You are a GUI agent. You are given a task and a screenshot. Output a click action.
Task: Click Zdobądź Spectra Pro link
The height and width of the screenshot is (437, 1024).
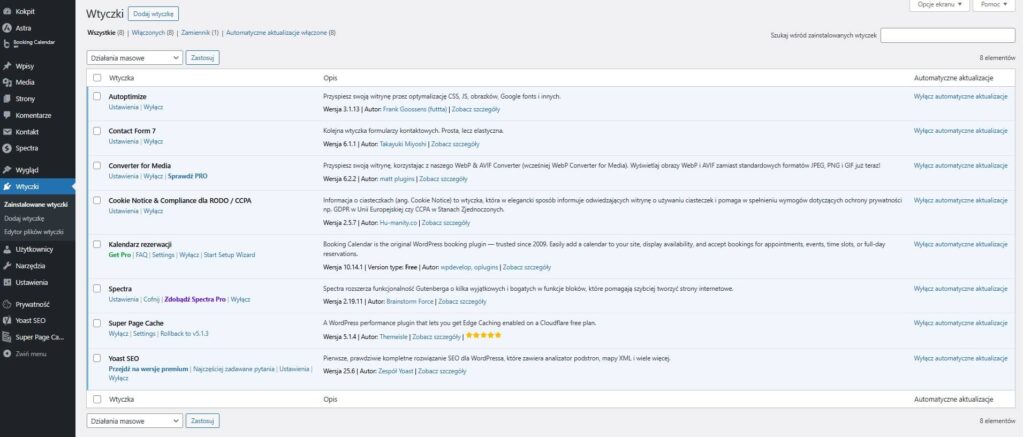click(x=195, y=299)
